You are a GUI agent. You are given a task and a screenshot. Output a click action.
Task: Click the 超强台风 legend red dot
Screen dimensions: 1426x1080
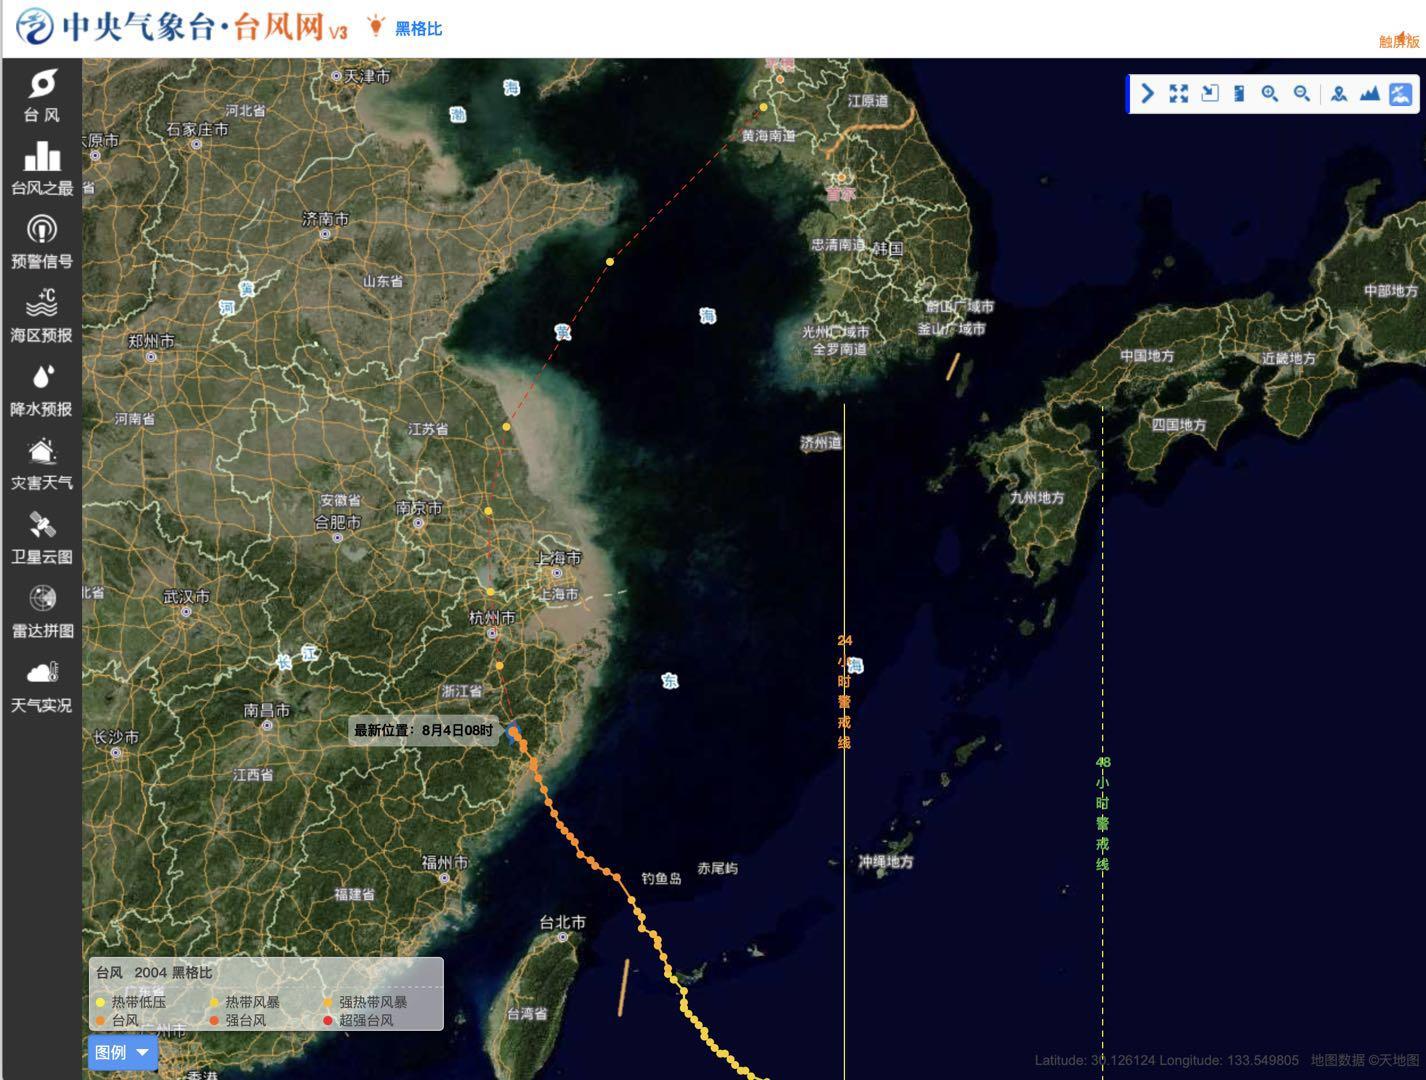tap(328, 1021)
